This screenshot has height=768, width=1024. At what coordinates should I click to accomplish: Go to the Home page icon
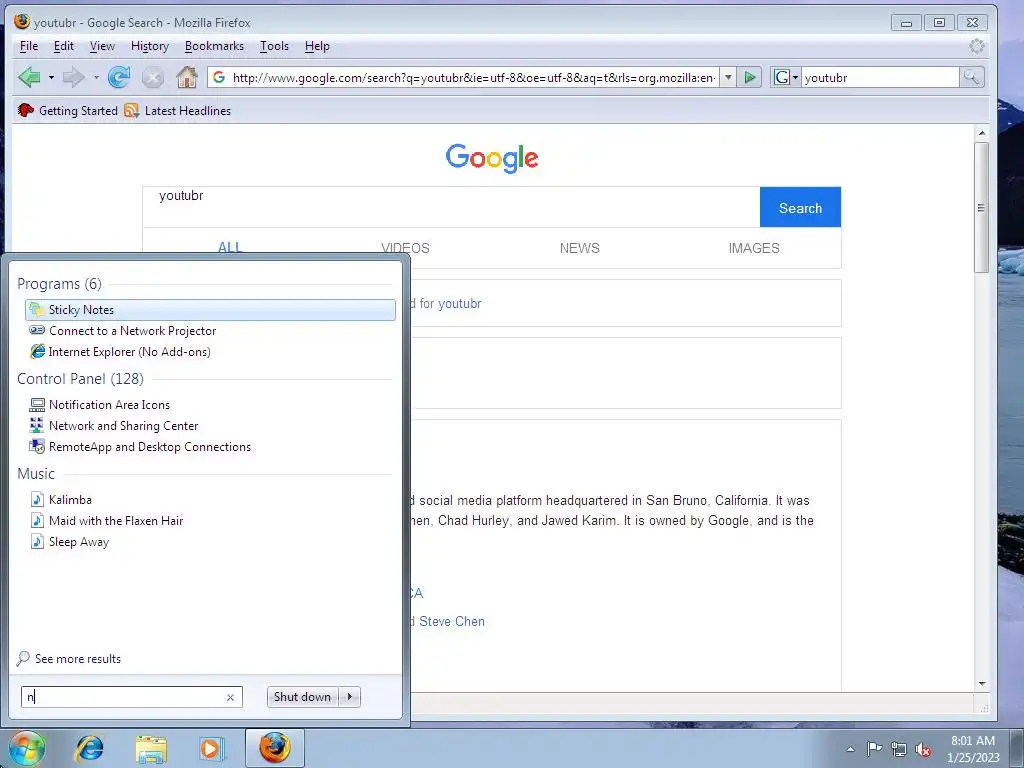[x=187, y=78]
